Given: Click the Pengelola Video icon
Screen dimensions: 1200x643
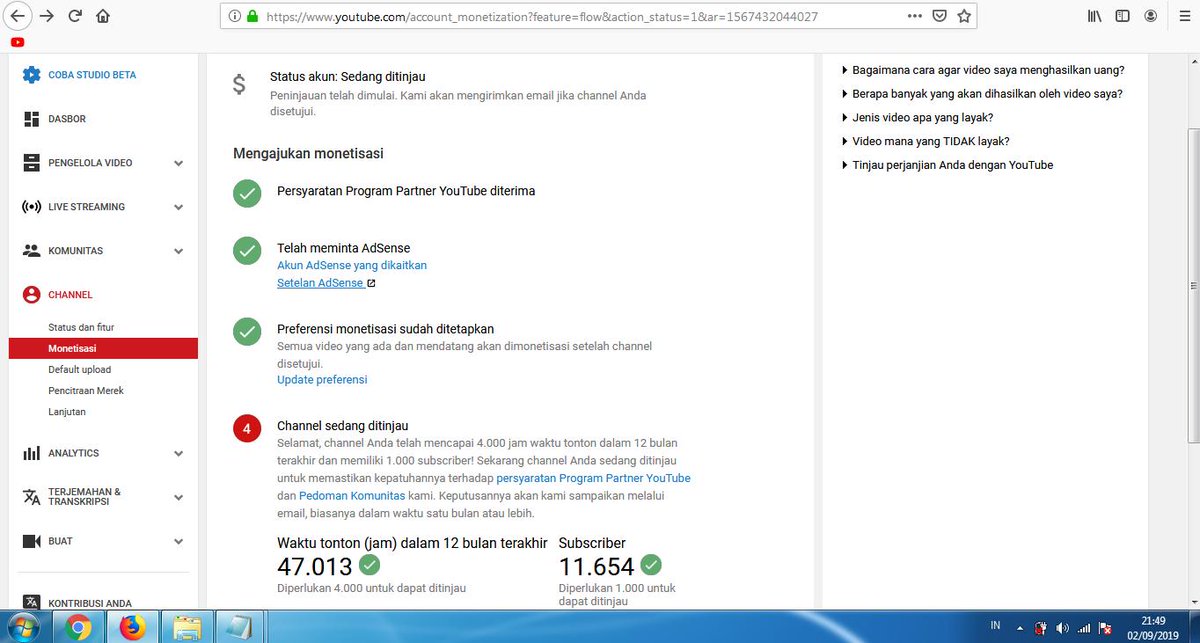Looking at the screenshot, I should pyautogui.click(x=31, y=163).
